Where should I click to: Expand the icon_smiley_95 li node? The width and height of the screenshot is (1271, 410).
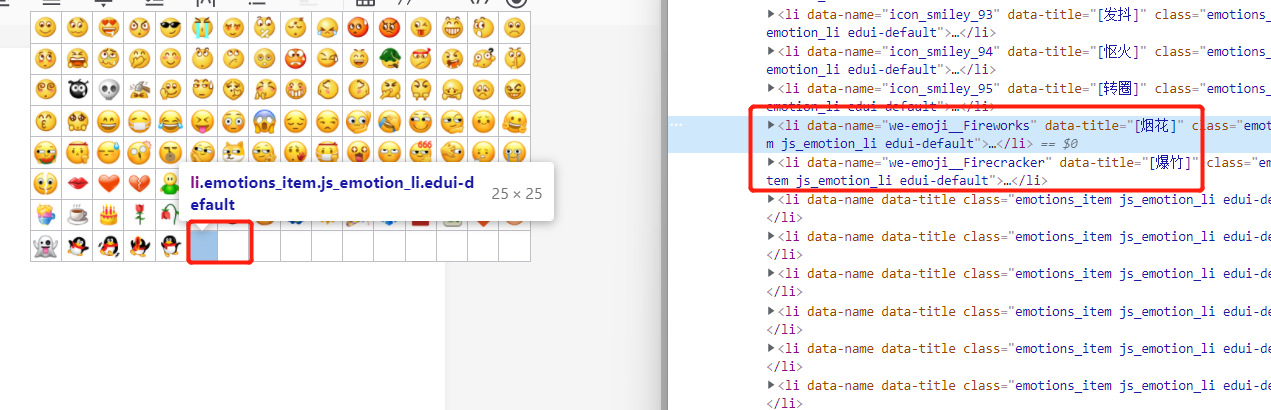pos(771,88)
